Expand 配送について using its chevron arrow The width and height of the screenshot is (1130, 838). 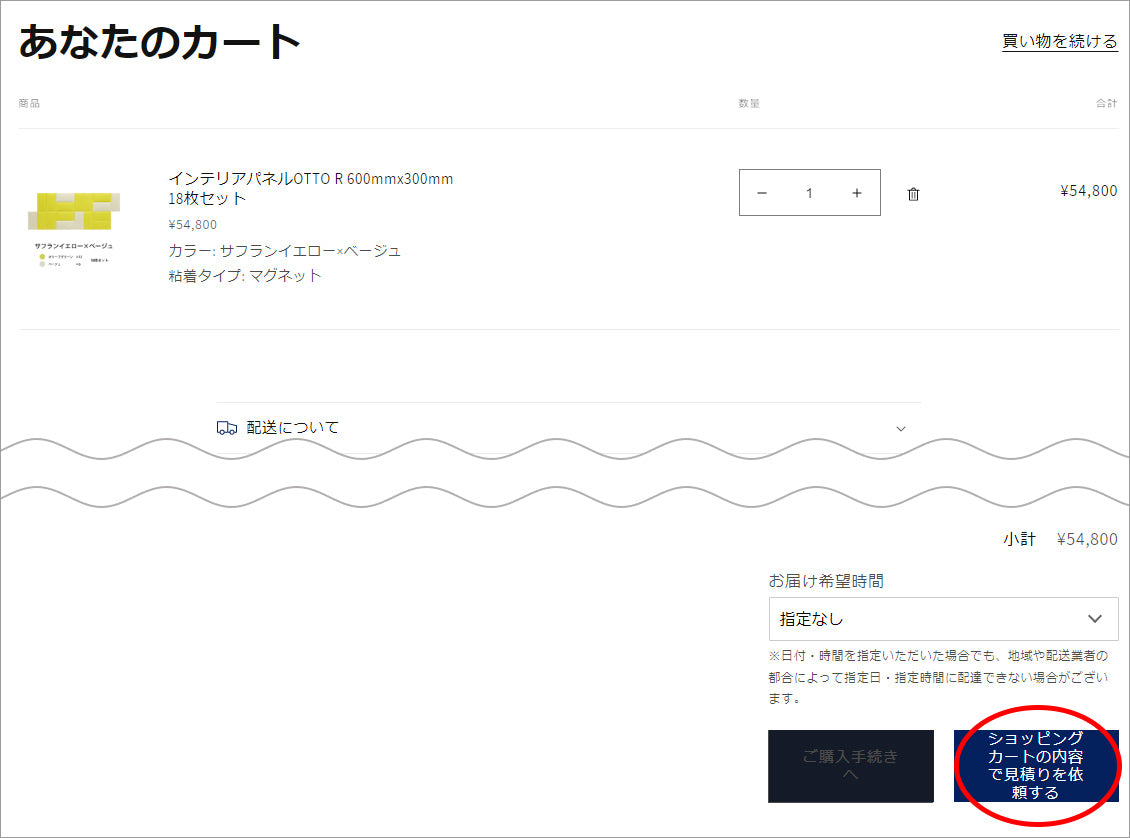(x=901, y=429)
